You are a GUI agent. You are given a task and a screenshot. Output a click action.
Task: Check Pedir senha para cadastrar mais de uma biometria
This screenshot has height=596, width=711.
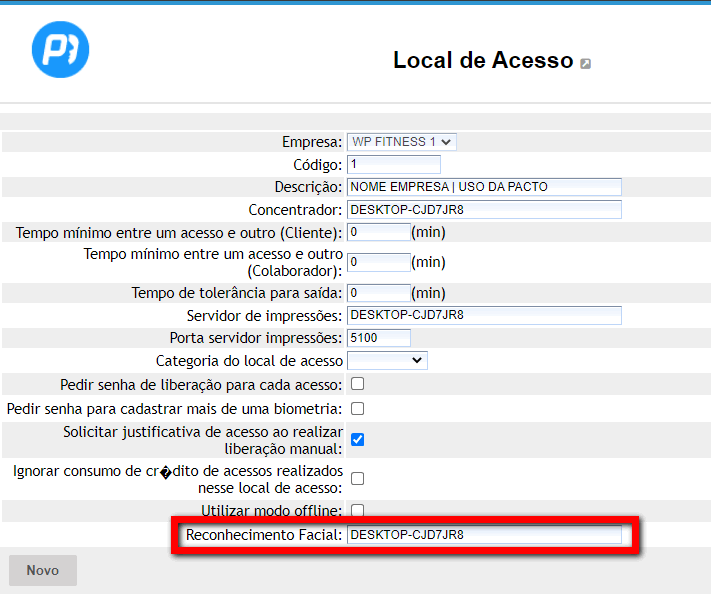pyautogui.click(x=357, y=409)
